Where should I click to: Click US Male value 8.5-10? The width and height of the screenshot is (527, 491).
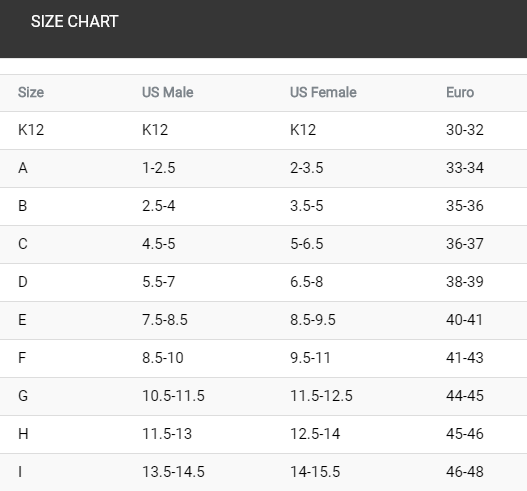click(x=163, y=358)
